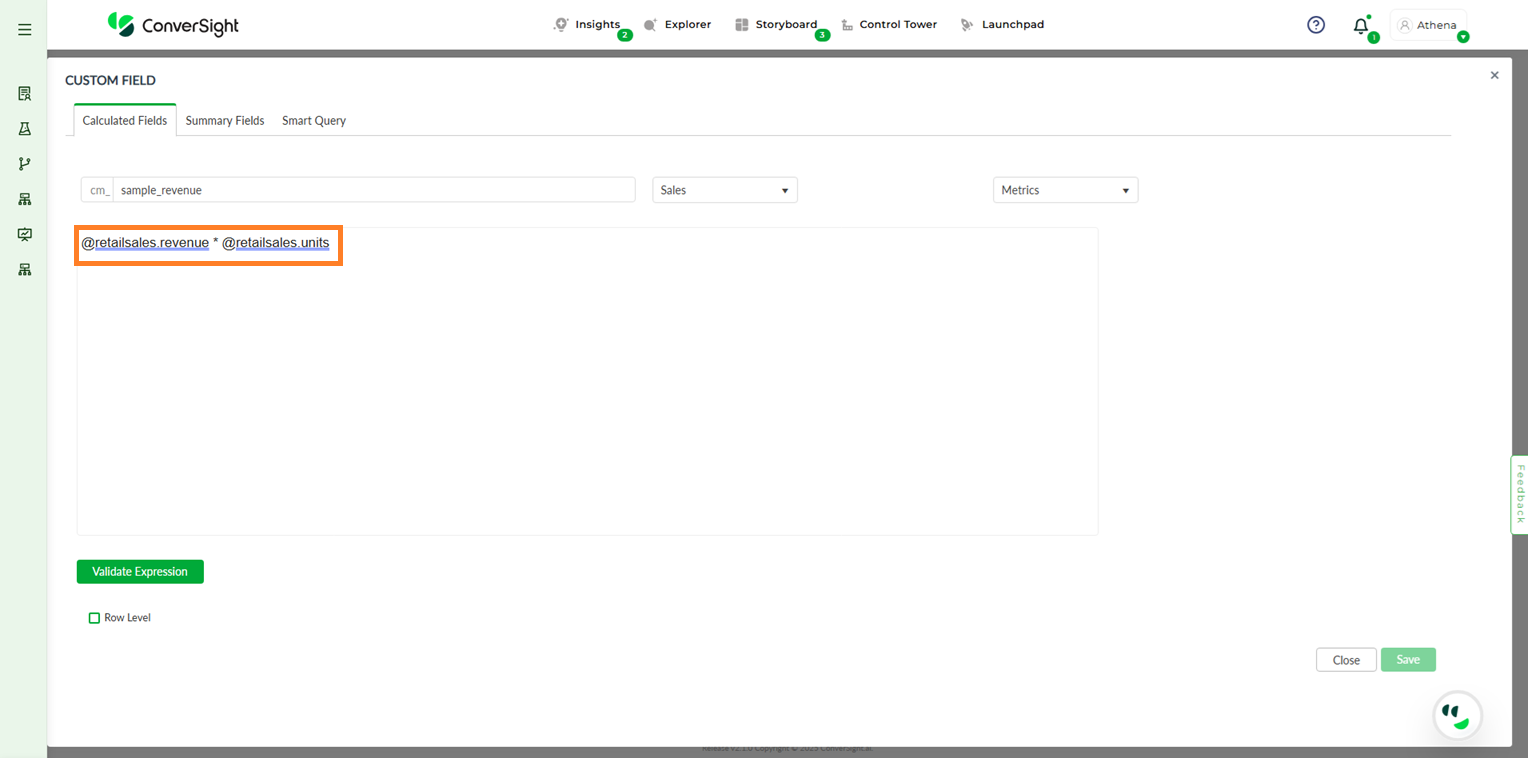The width and height of the screenshot is (1528, 758).
Task: Open the chat assistant bubble icon
Action: pyautogui.click(x=1457, y=715)
